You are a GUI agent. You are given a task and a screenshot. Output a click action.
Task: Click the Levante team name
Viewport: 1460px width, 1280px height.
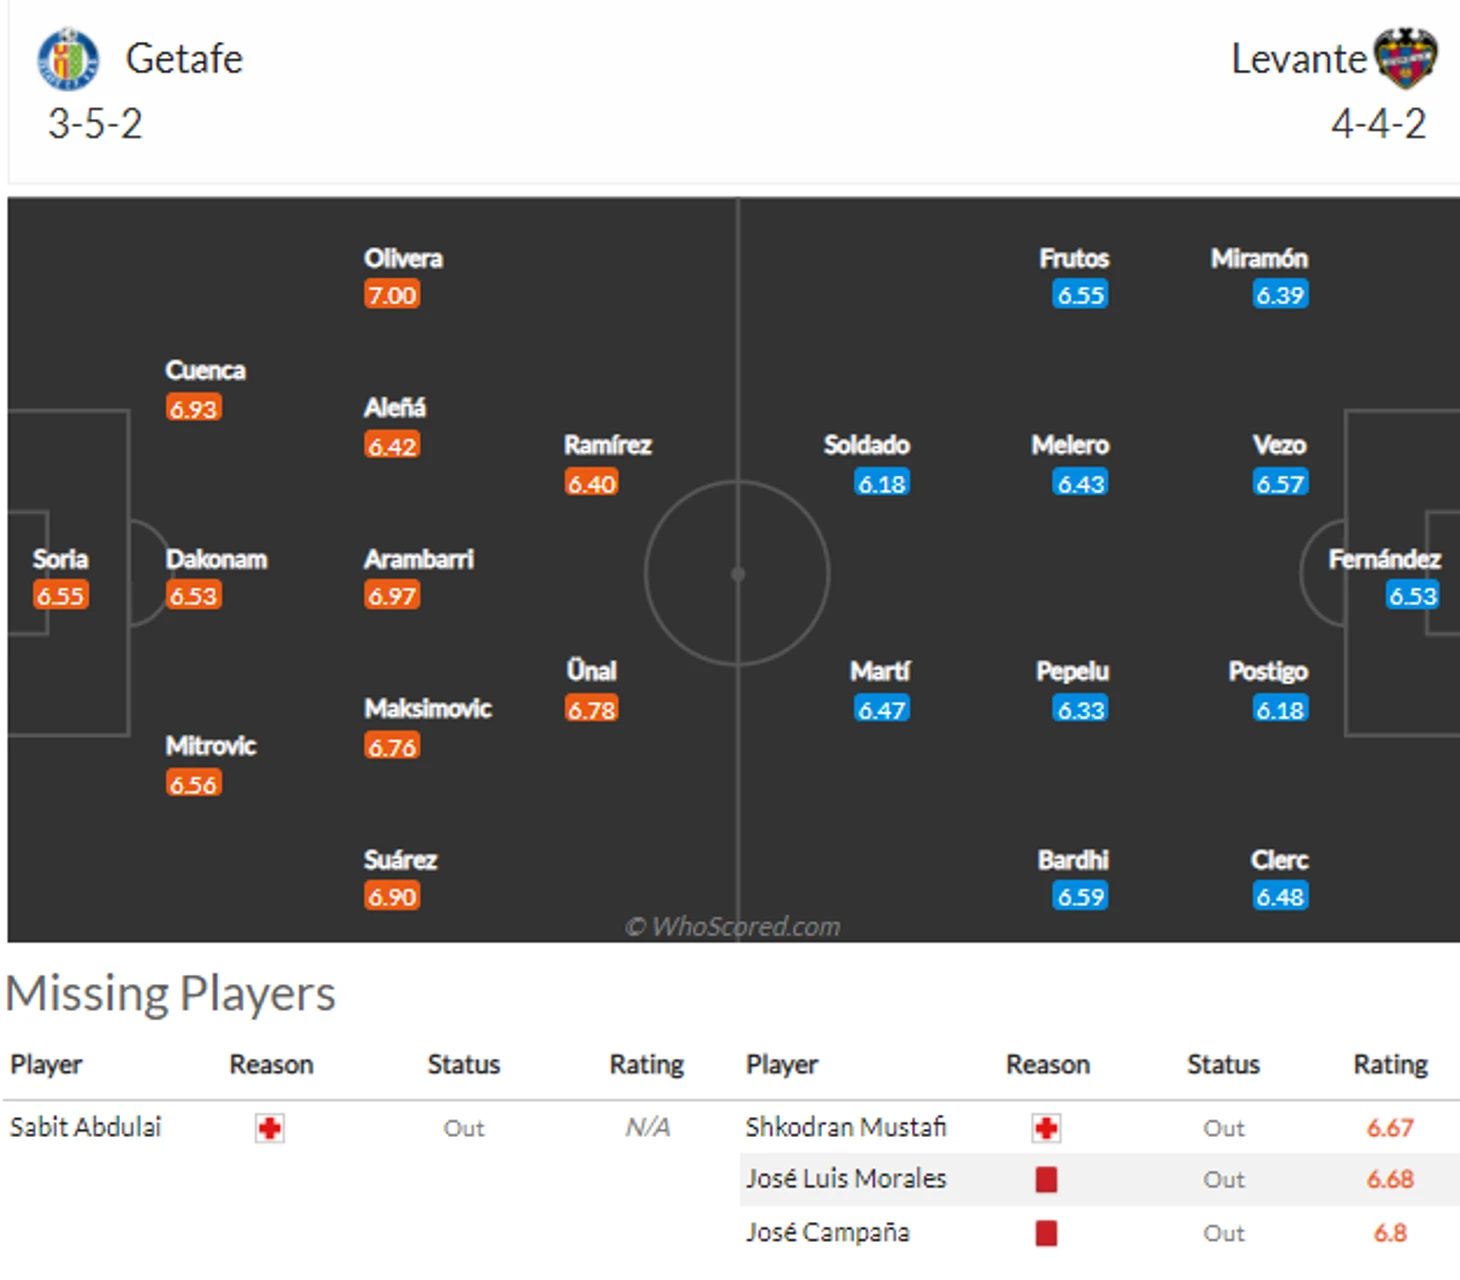pos(1298,59)
